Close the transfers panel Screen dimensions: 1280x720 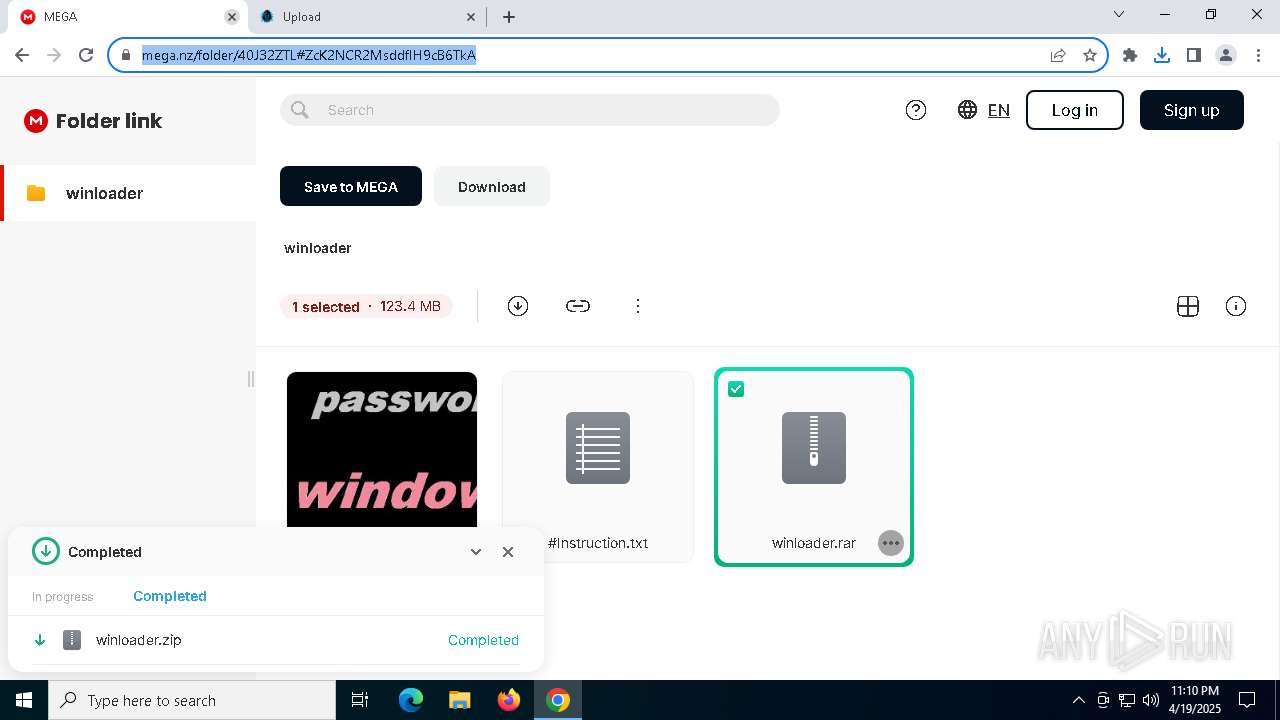pyautogui.click(x=508, y=552)
